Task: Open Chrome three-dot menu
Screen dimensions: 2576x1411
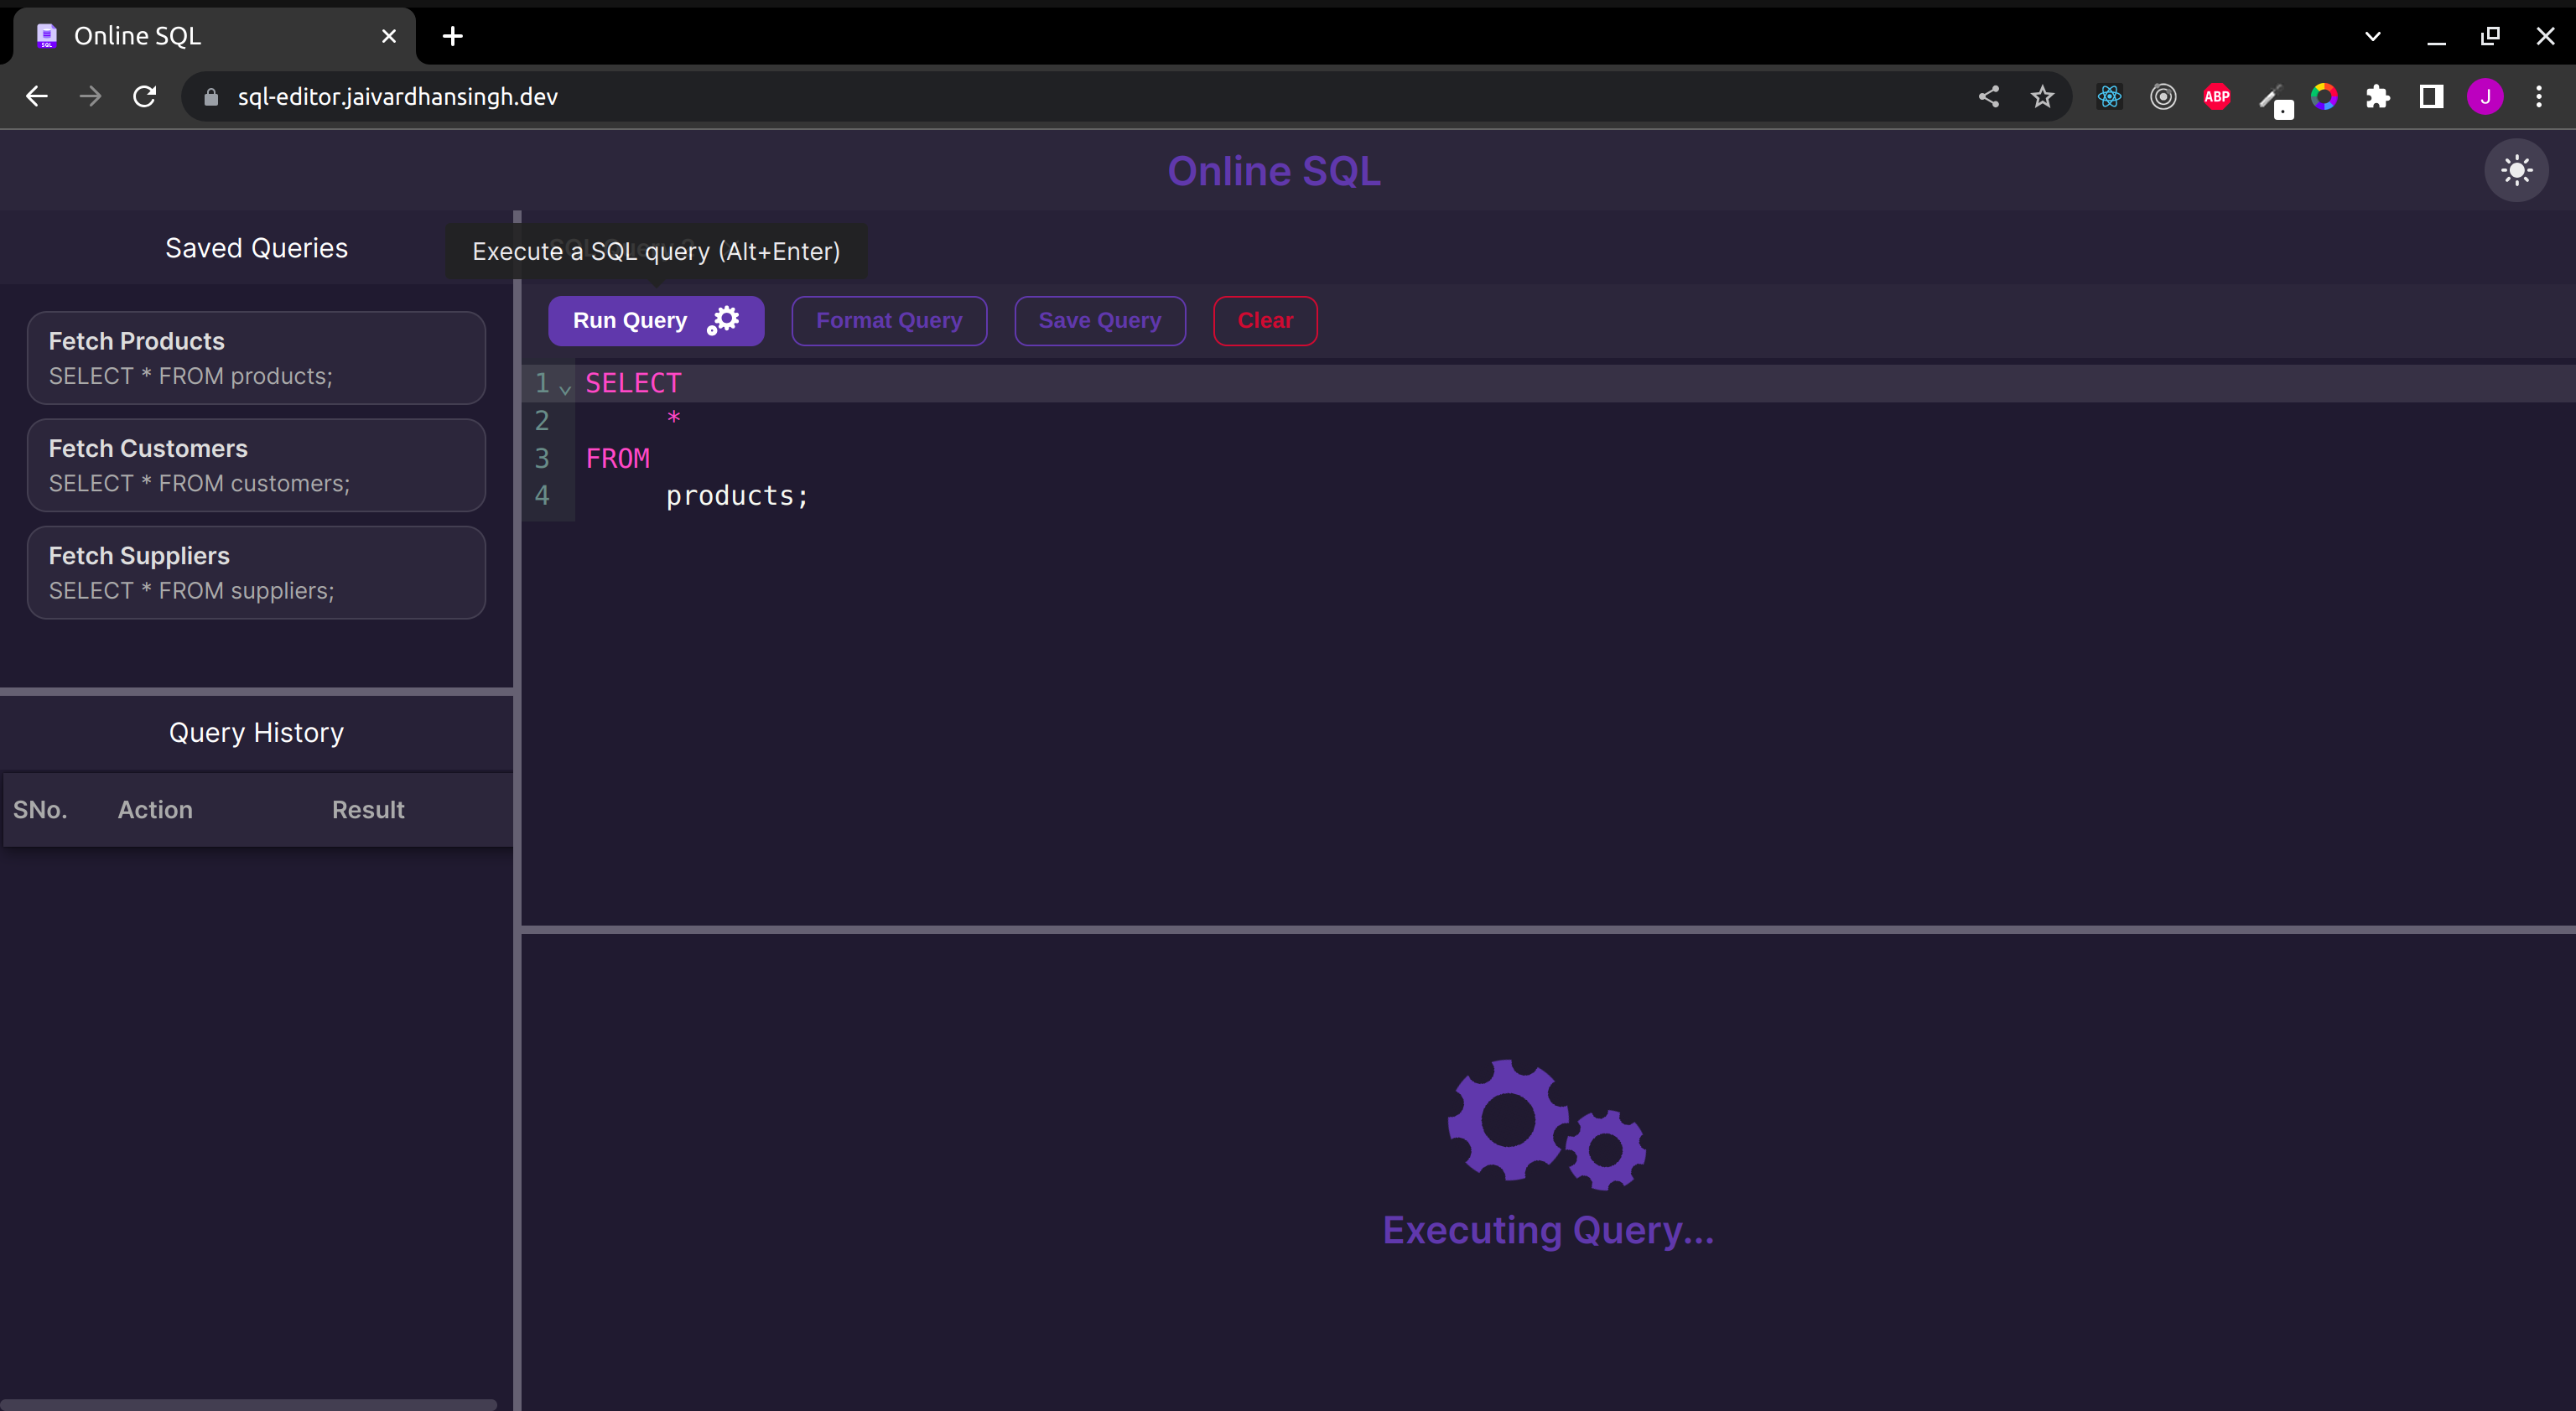Action: 2538,97
